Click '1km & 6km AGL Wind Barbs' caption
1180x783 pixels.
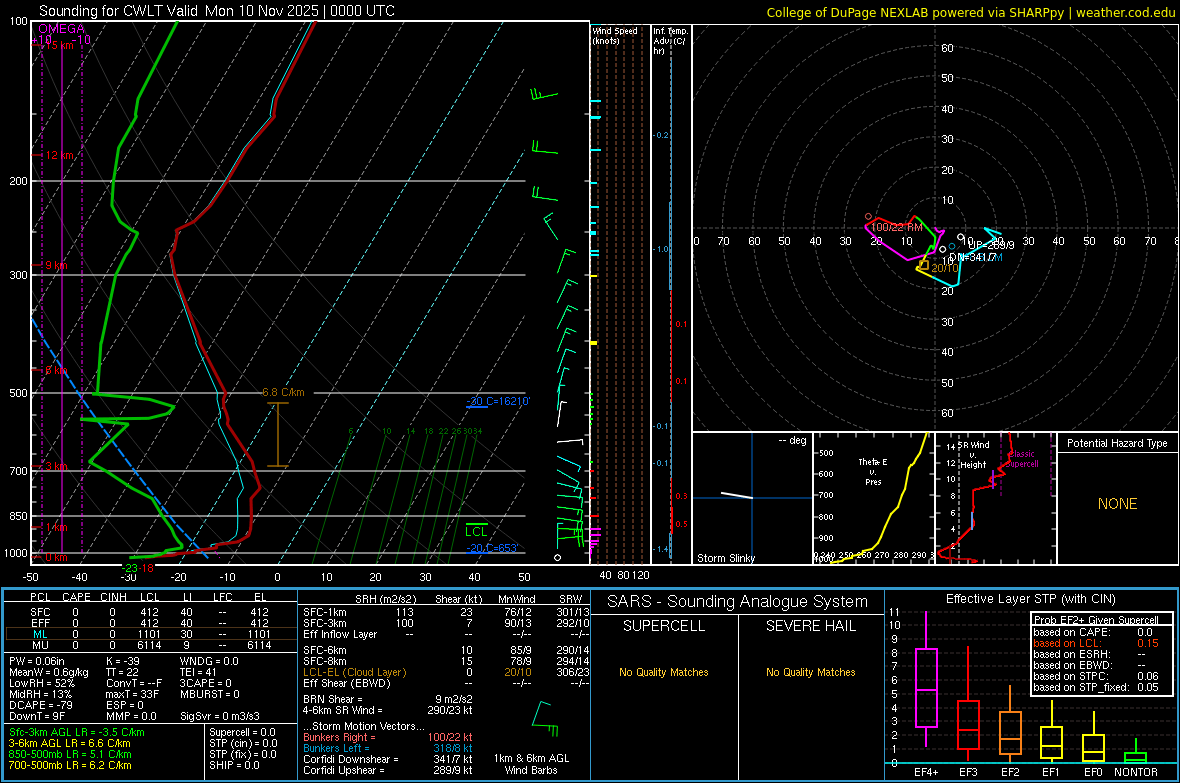click(531, 764)
